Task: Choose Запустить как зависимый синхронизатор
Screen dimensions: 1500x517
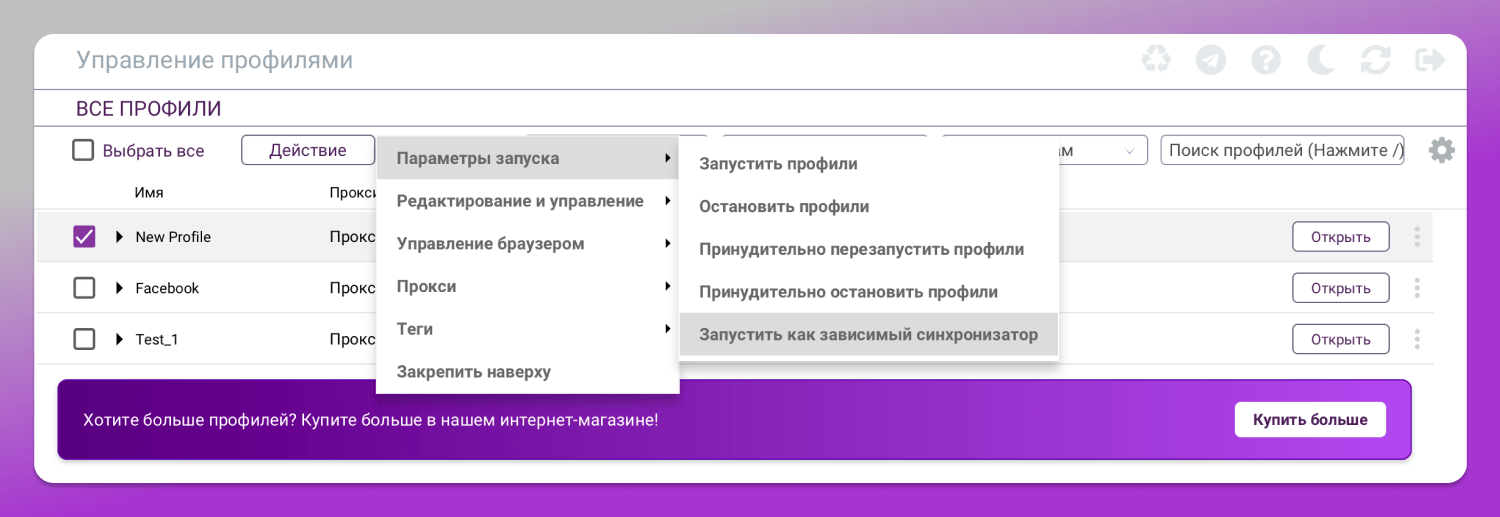Action: [x=869, y=335]
